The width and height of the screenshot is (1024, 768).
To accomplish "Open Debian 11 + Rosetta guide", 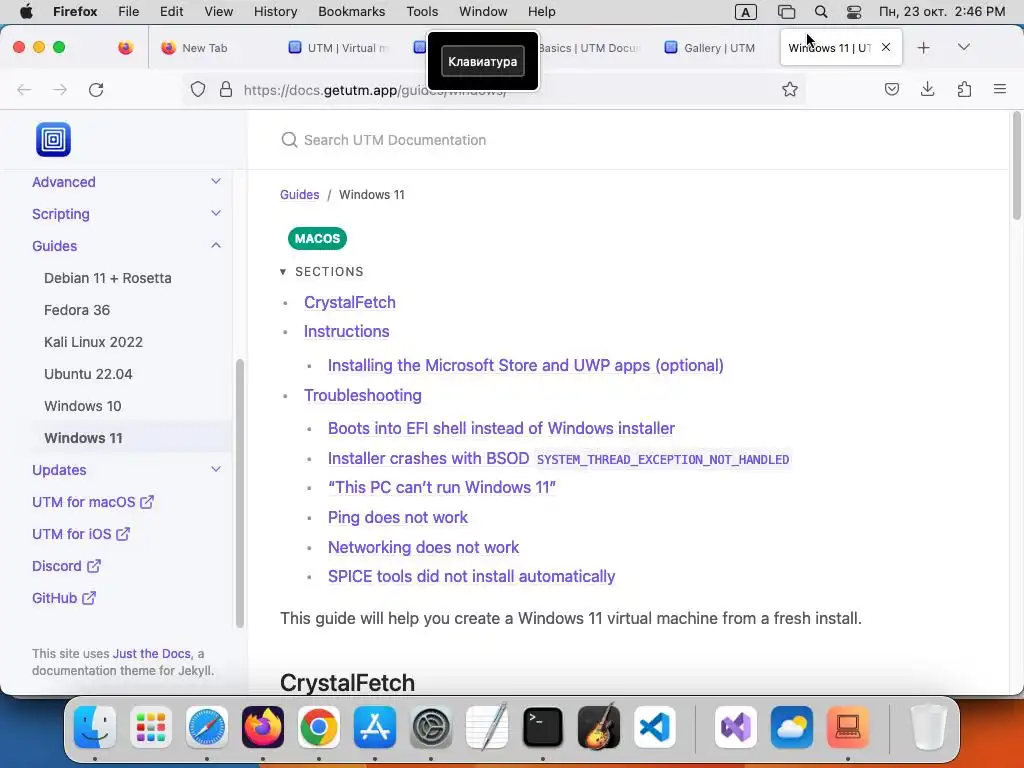I will [108, 278].
